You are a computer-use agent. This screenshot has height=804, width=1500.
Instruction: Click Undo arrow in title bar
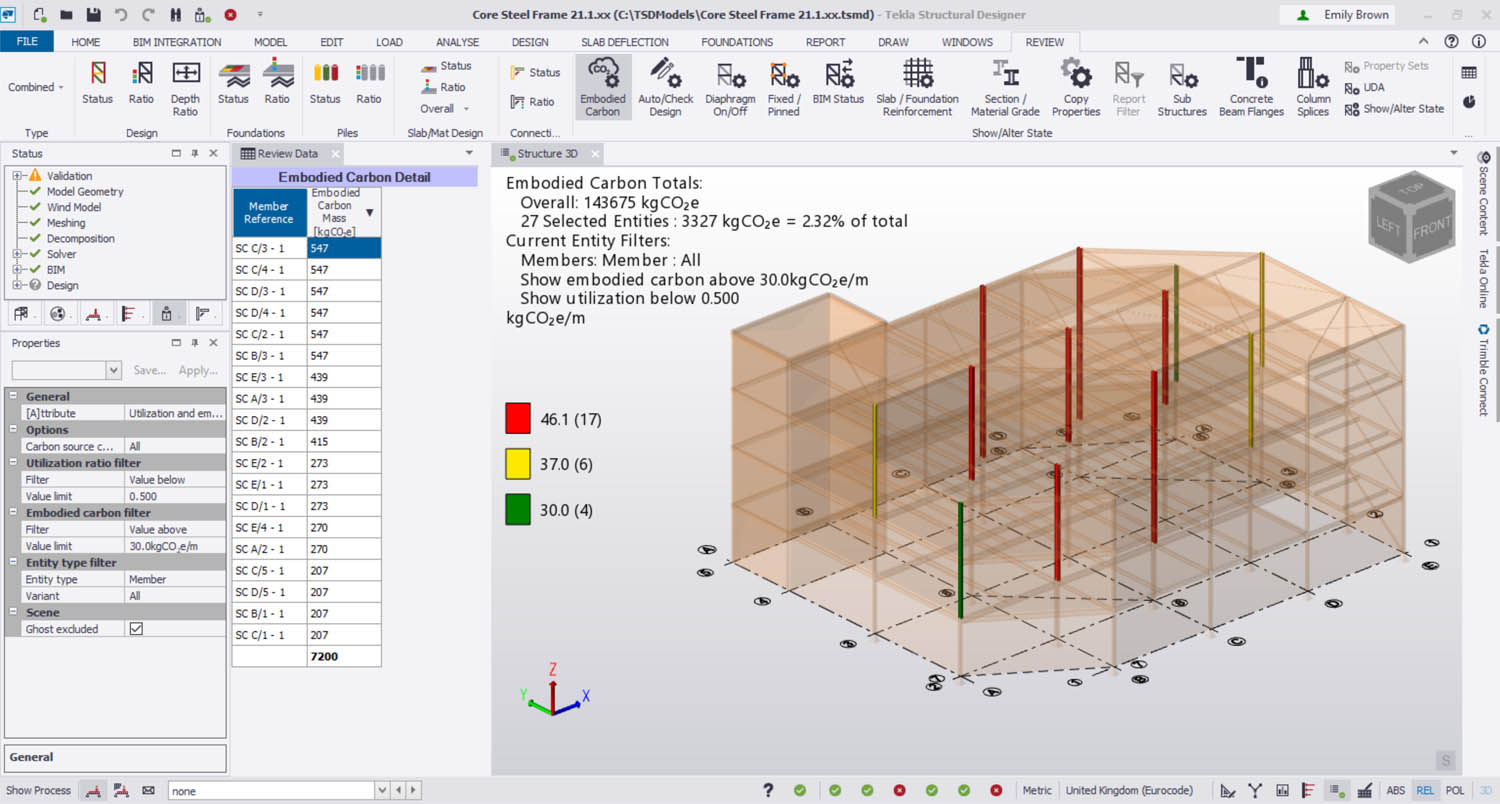[x=121, y=15]
